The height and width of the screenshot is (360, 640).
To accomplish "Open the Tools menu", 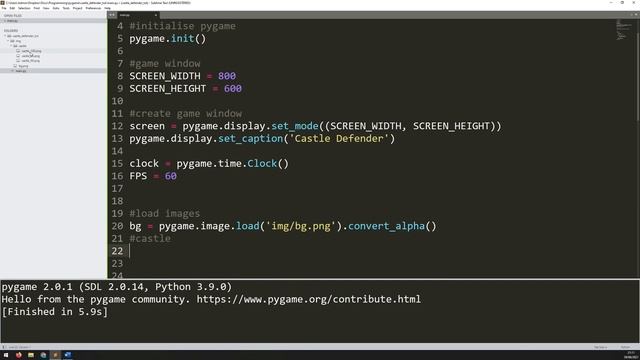I will 66,8.
